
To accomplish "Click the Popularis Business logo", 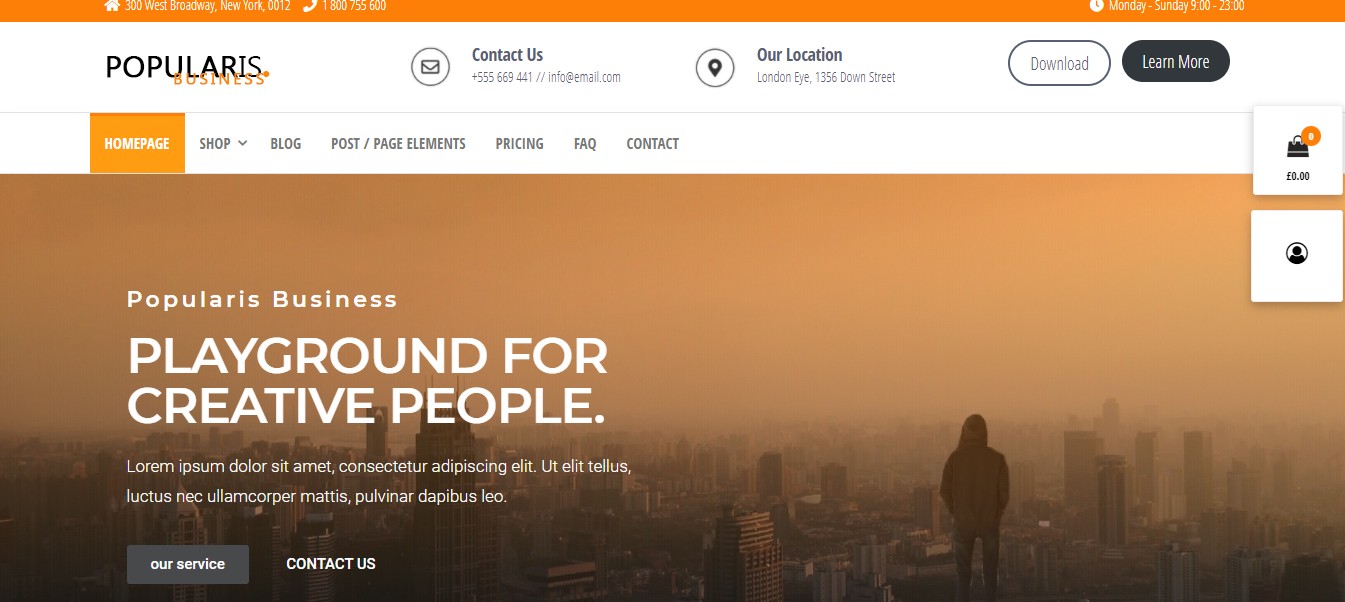I will pyautogui.click(x=187, y=69).
